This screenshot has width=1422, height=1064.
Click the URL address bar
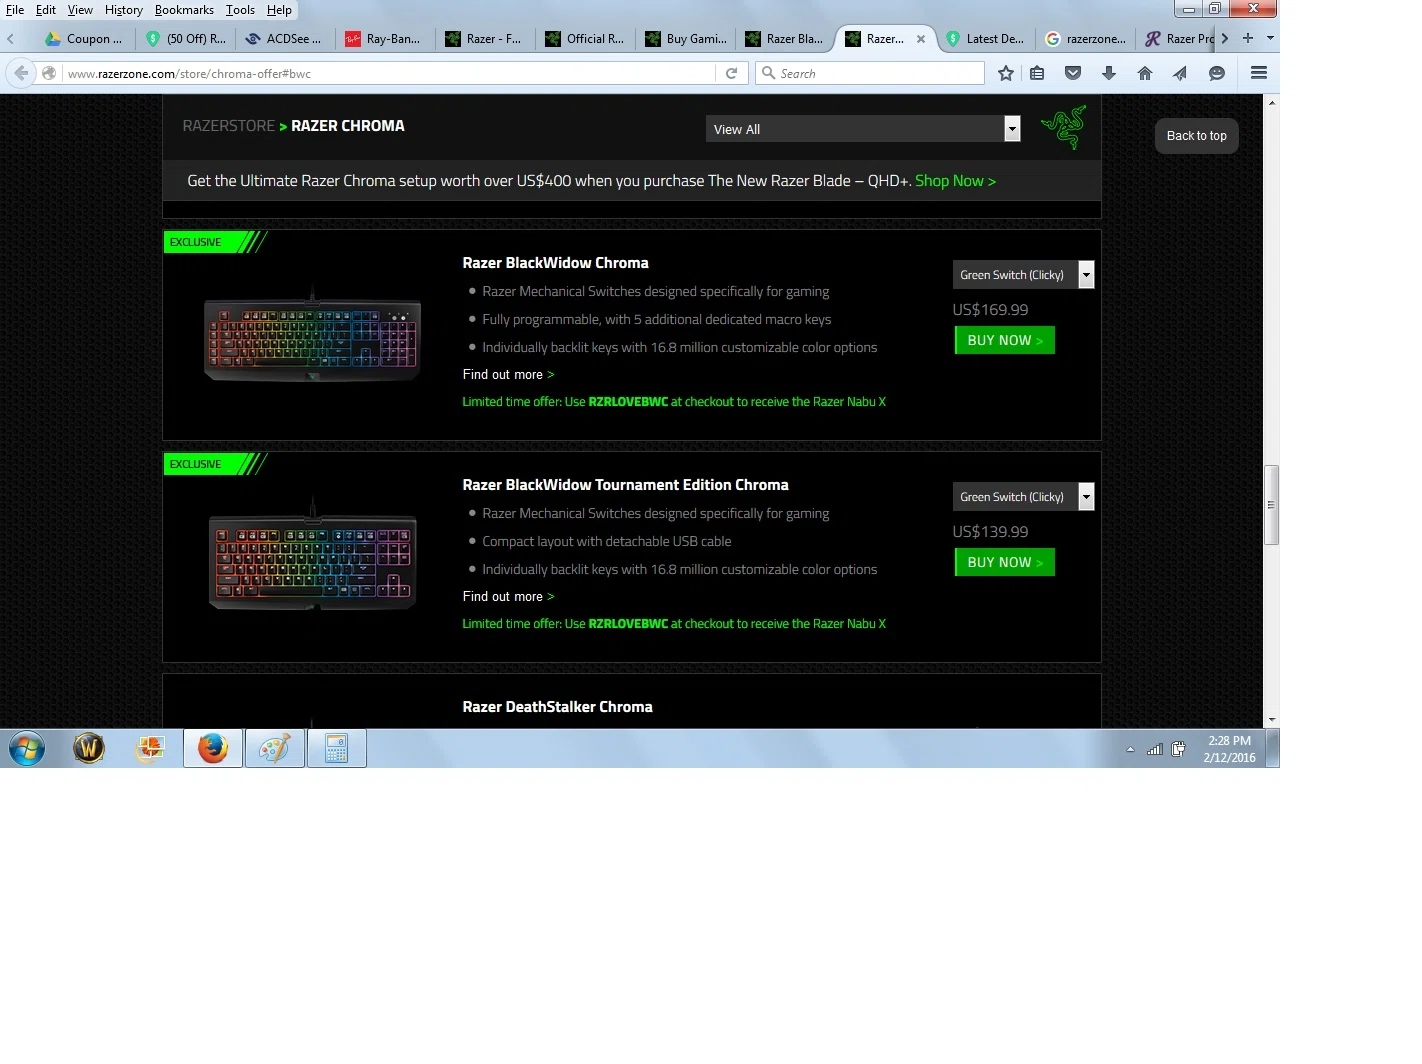click(x=390, y=73)
